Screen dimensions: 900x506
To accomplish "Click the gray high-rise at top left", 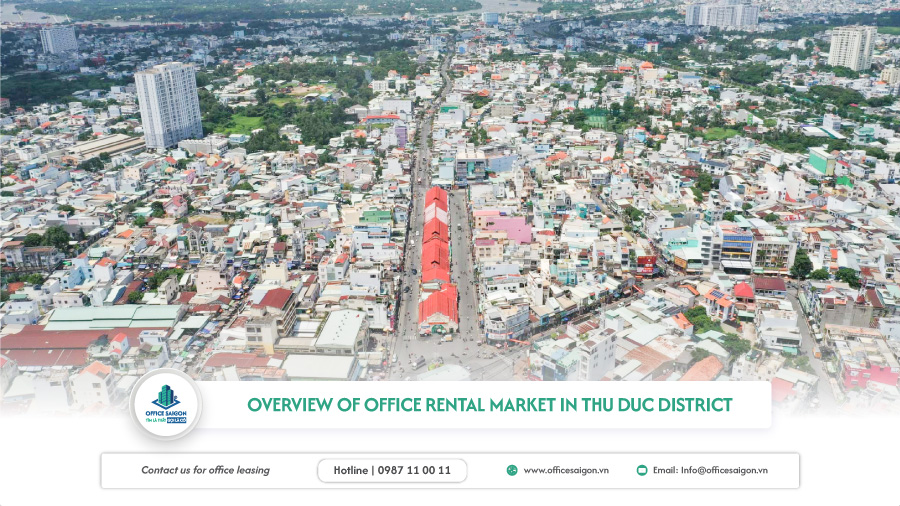I will (58, 39).
